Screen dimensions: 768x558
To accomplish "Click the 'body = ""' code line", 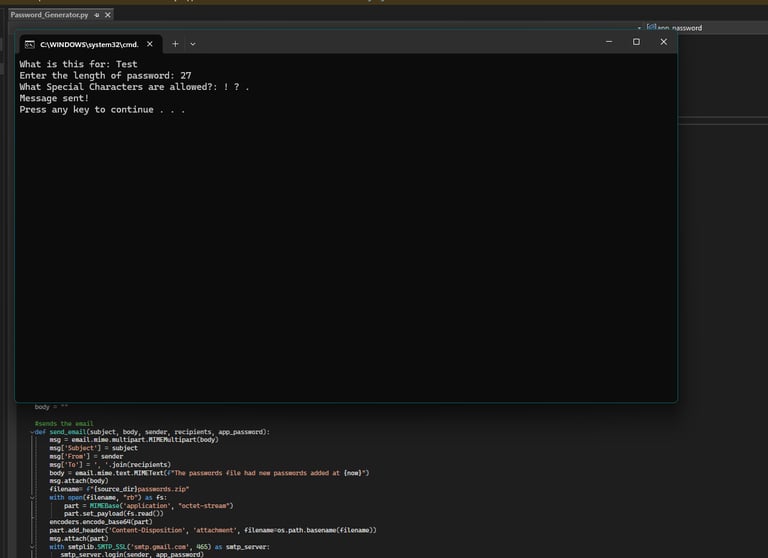I will coord(51,407).
